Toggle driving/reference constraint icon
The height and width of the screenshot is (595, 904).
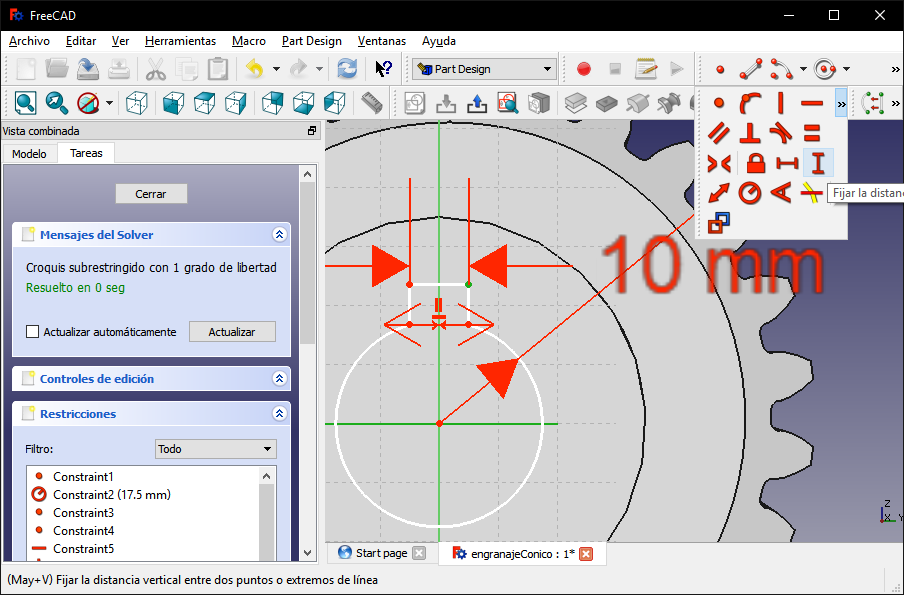click(x=718, y=223)
